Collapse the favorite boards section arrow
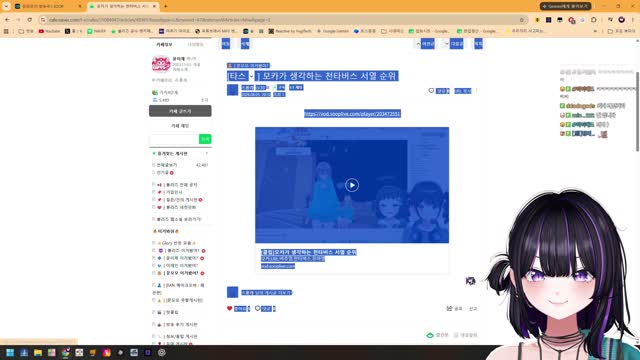 coord(207,153)
